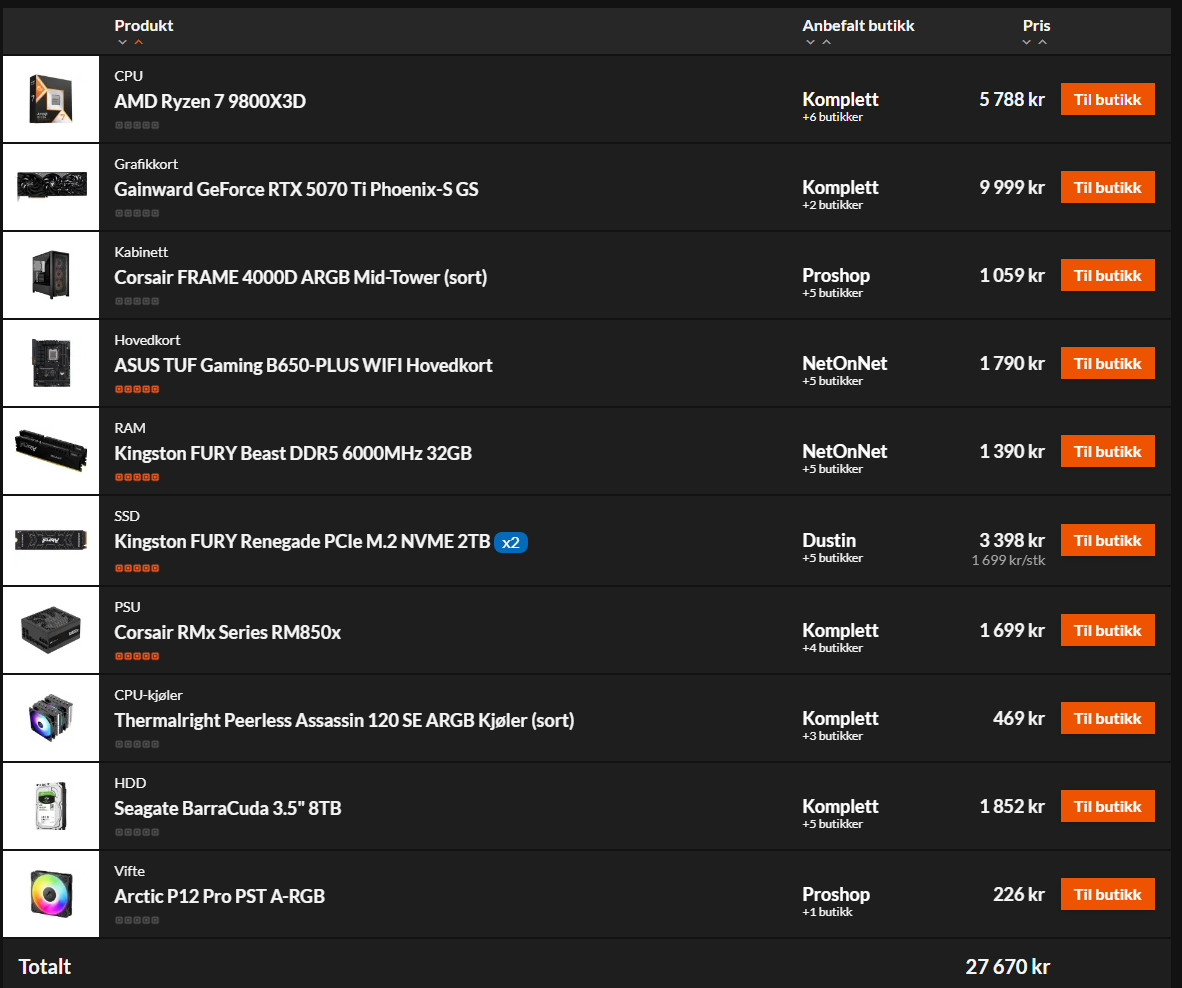Open Proshop store for Corsair case
Image resolution: width=1182 pixels, height=988 pixels.
[836, 276]
